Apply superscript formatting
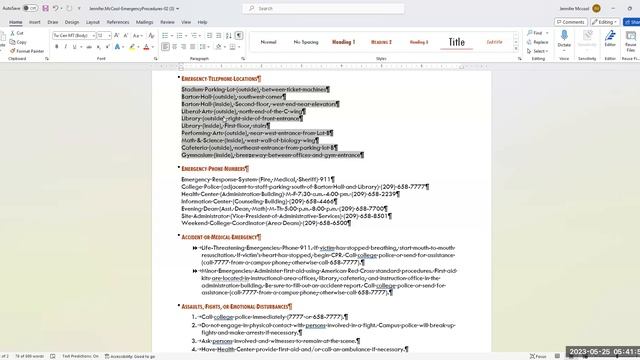This screenshot has height=360, width=640. point(107,47)
